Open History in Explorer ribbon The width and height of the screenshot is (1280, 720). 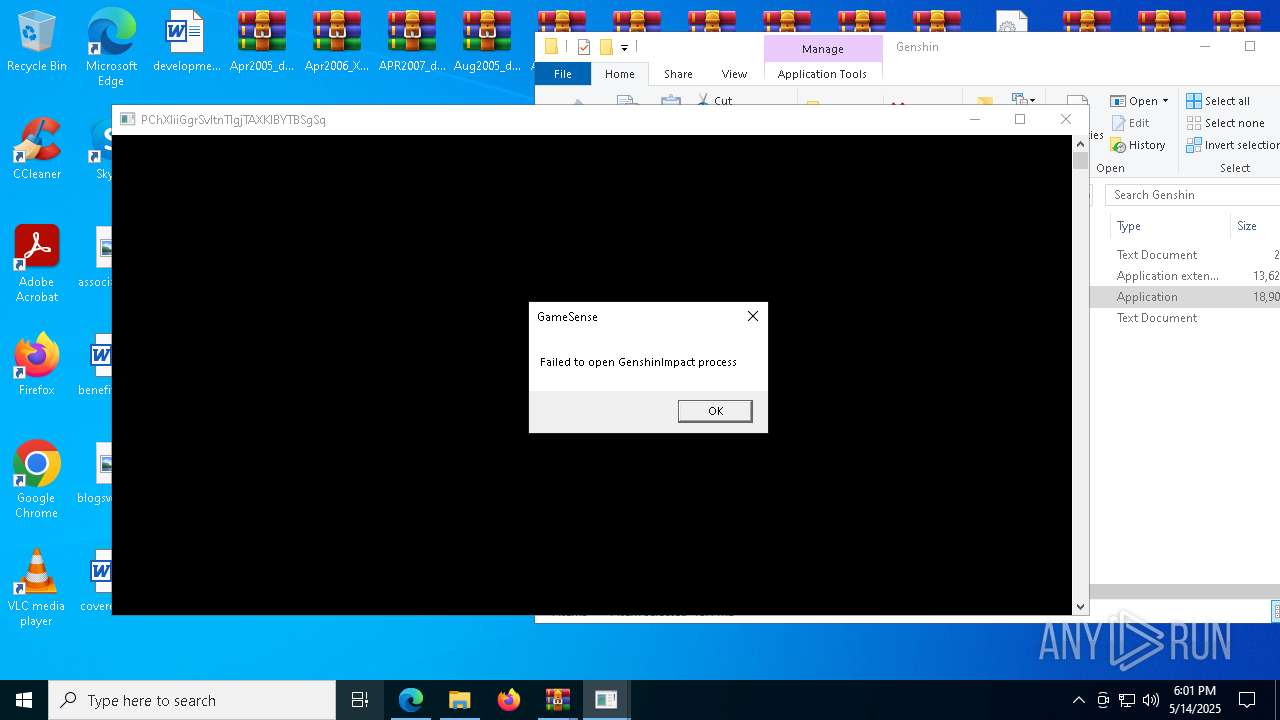tap(1138, 145)
